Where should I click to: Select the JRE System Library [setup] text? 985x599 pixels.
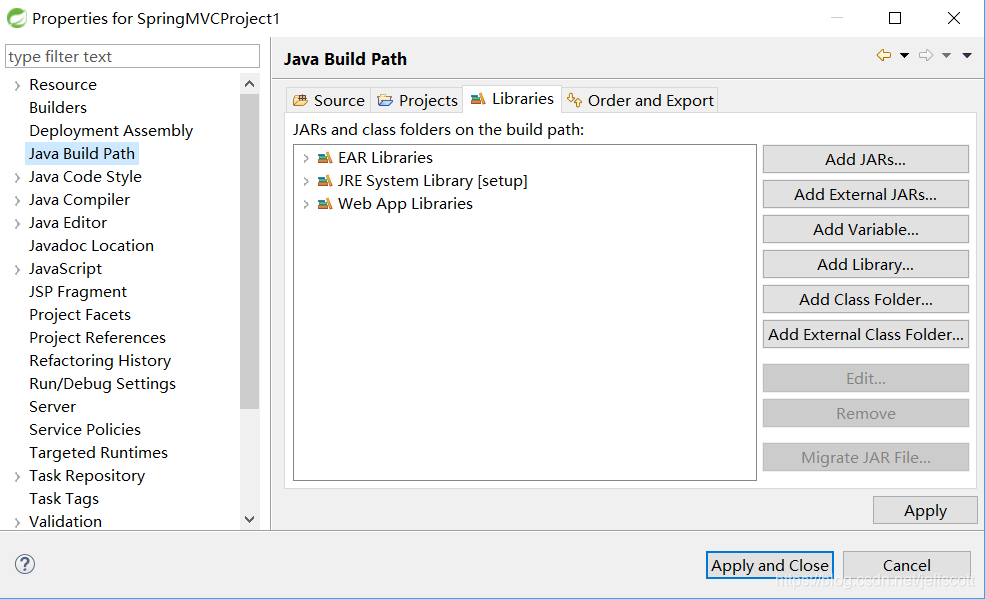(433, 181)
